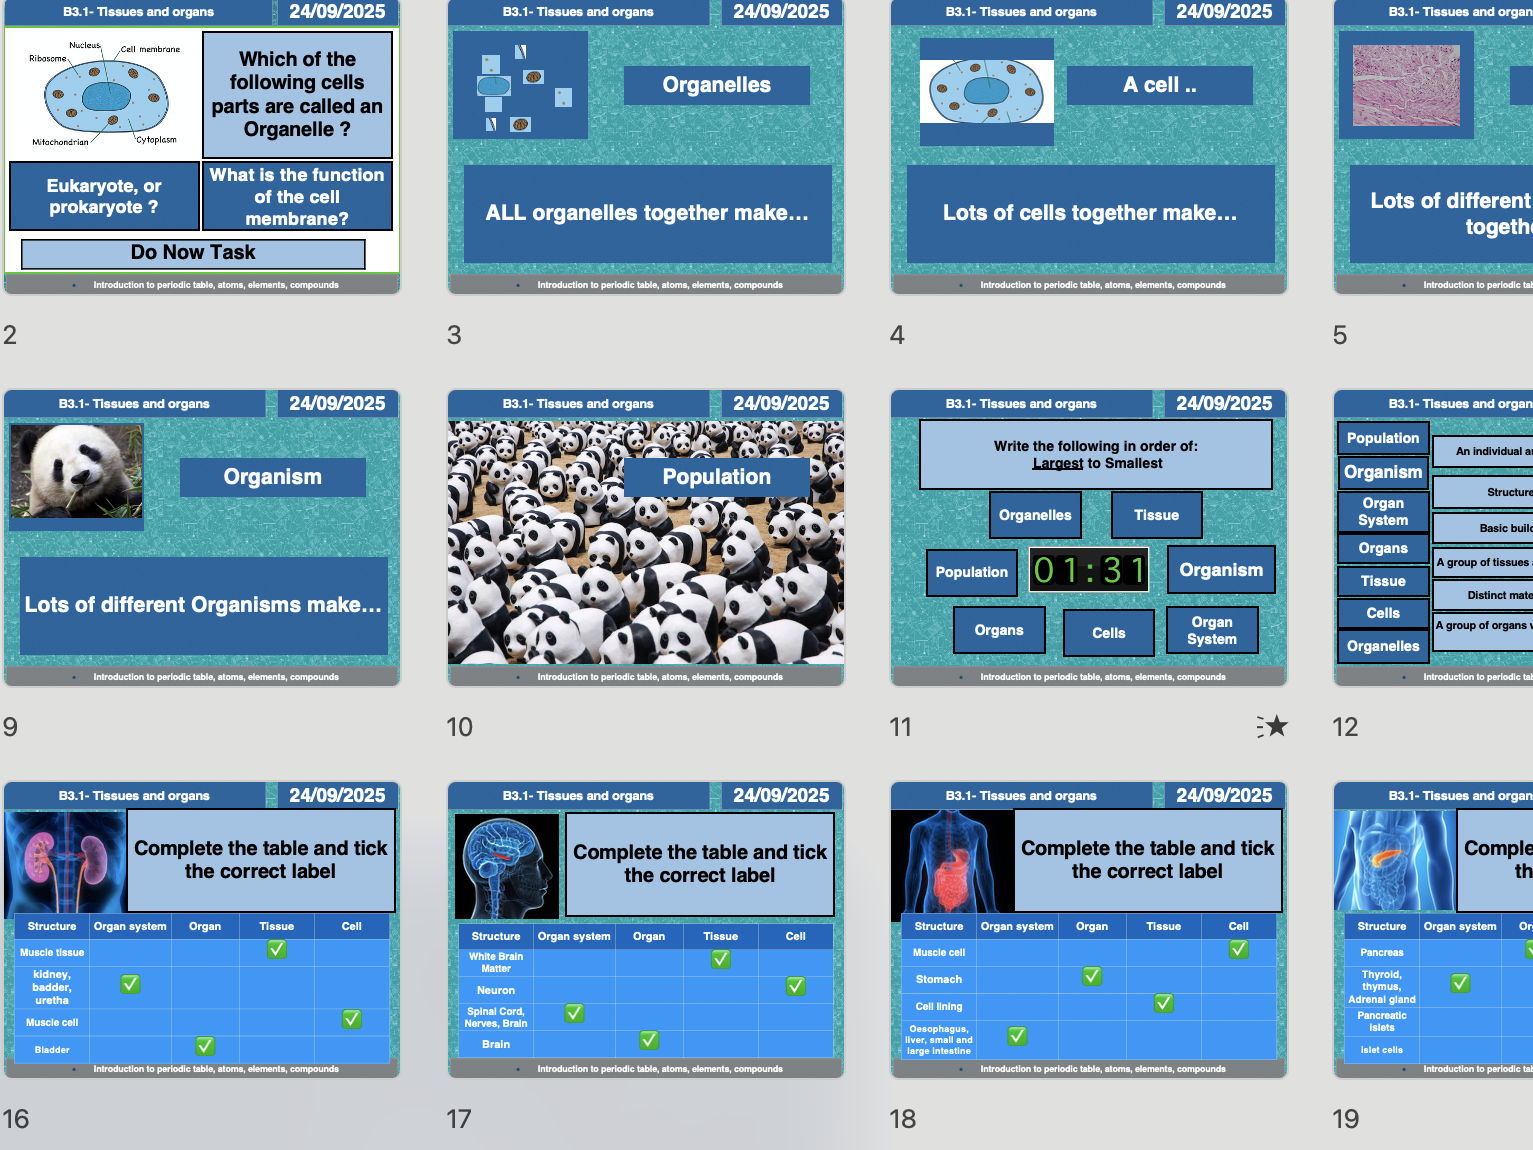Toggle the Stomach tick in the Organ column
This screenshot has width=1533, height=1150.
coord(1092,976)
